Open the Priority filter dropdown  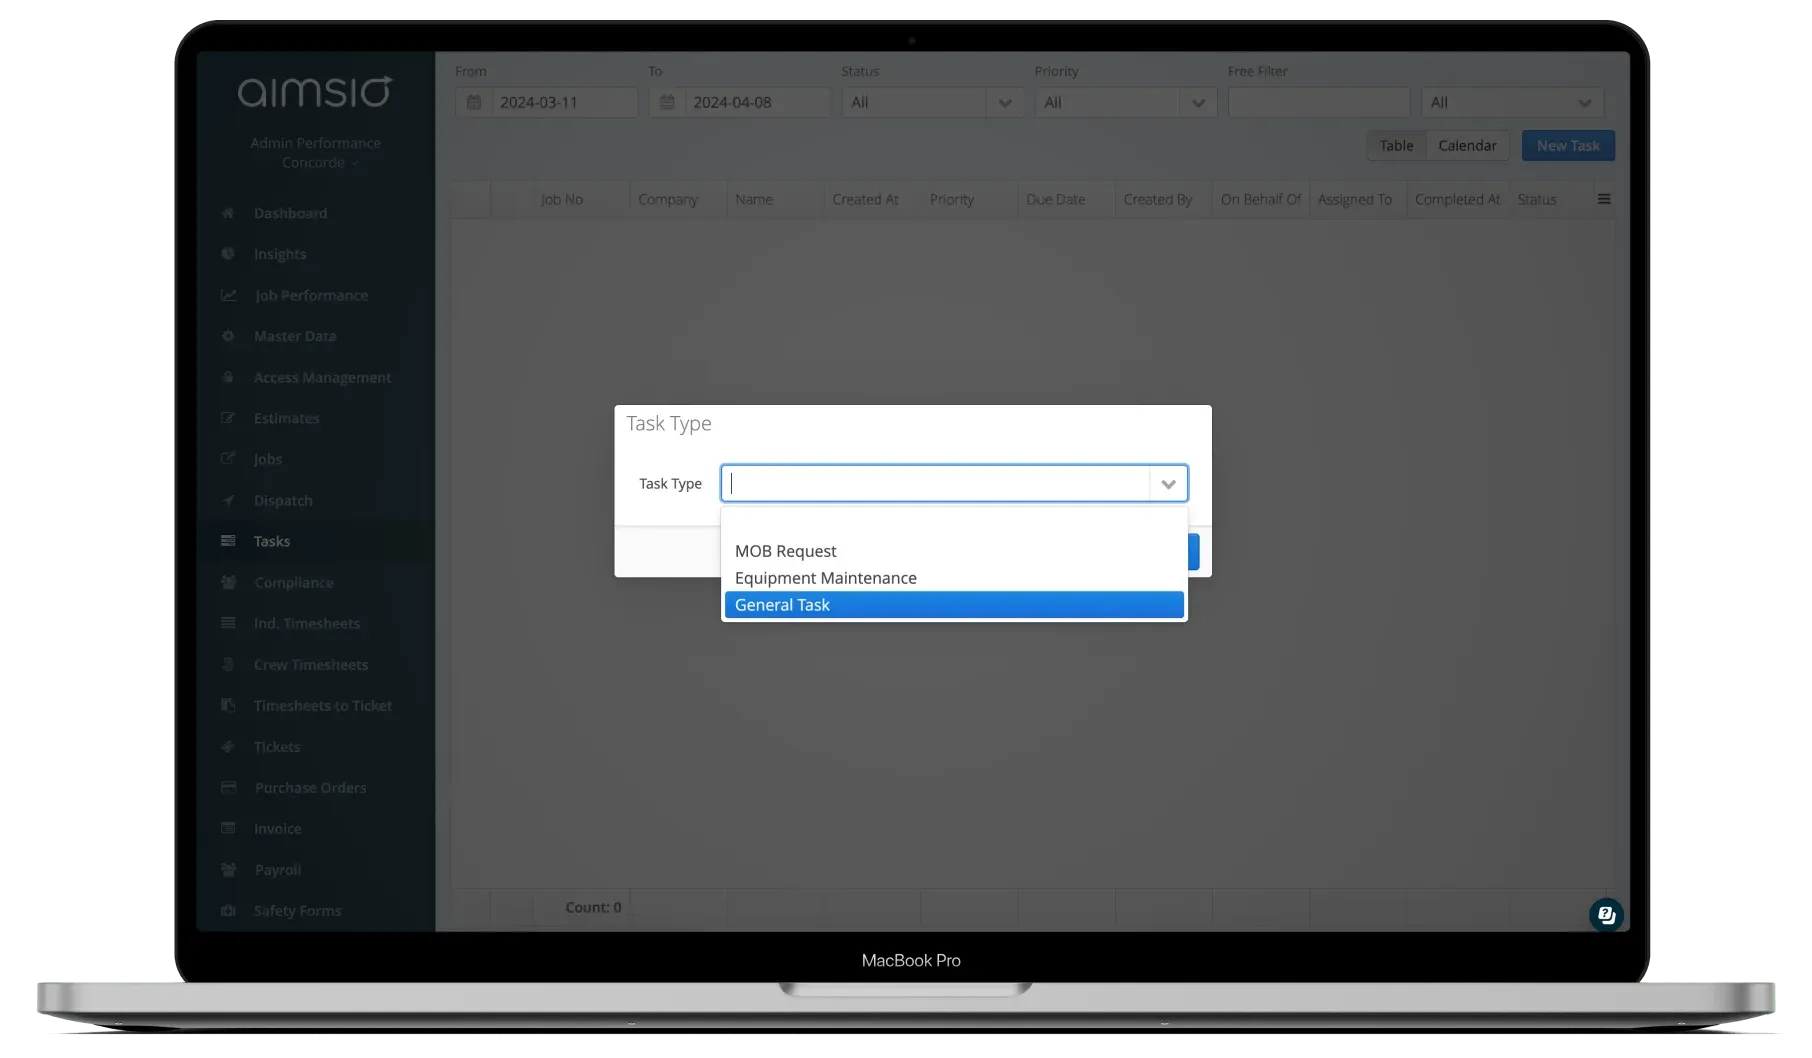pyautogui.click(x=1198, y=101)
